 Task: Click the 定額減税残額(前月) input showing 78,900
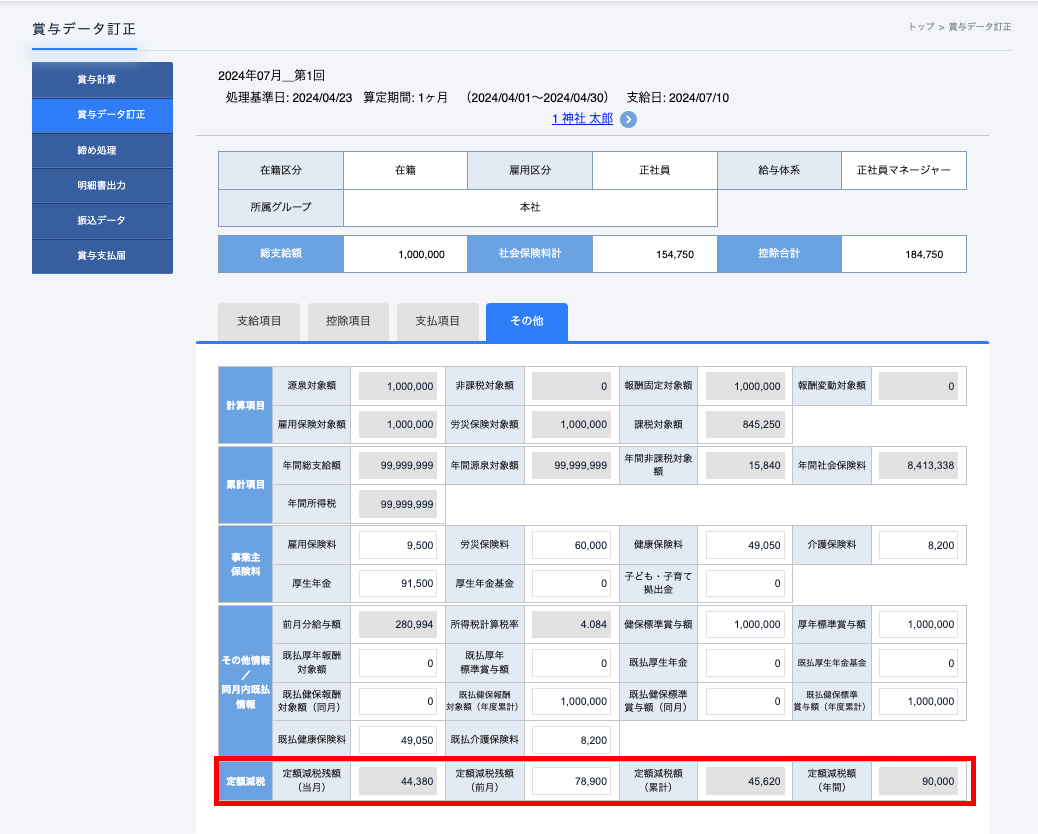click(x=571, y=781)
